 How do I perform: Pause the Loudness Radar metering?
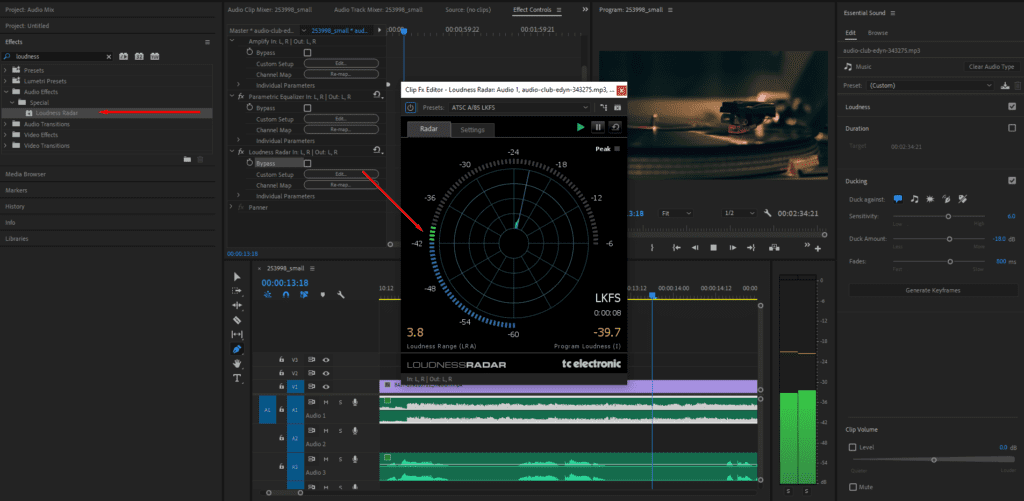click(x=598, y=127)
